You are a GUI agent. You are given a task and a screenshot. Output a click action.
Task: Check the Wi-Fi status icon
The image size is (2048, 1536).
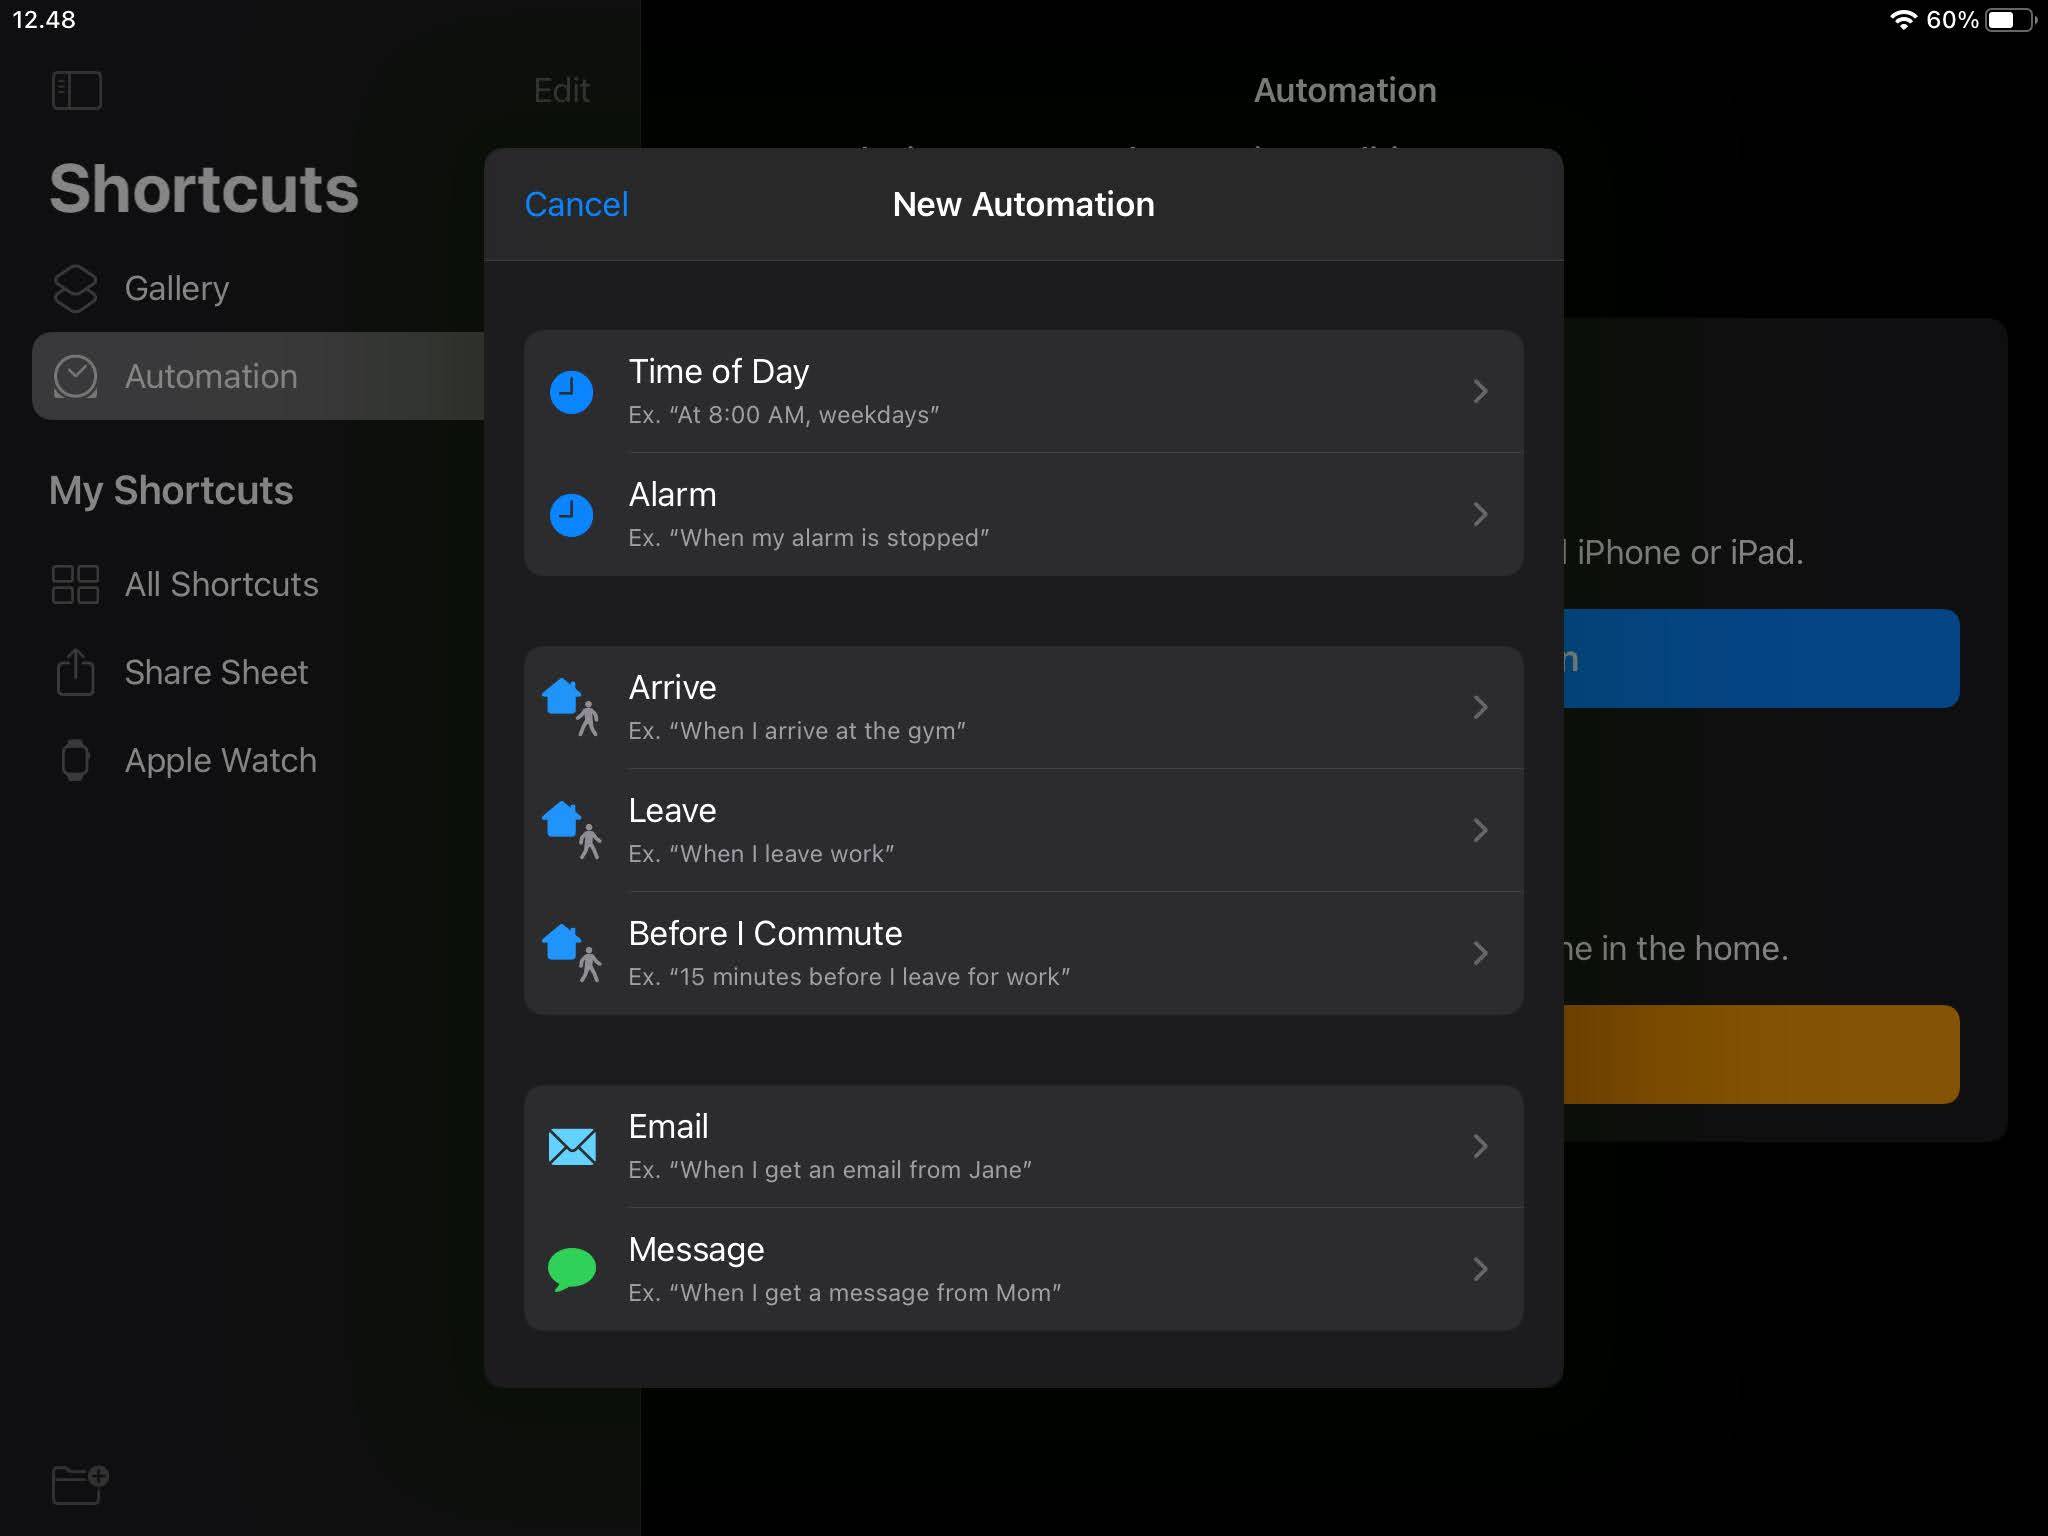1903,20
